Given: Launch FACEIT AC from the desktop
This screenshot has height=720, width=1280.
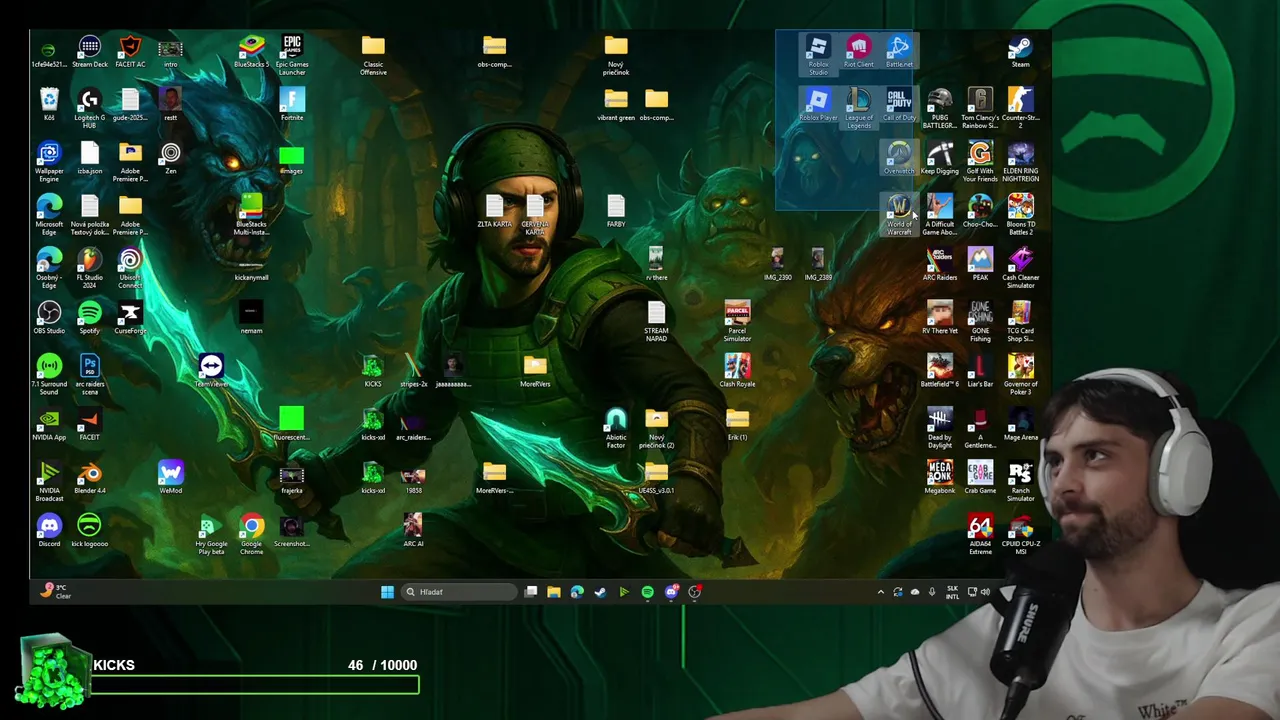Looking at the screenshot, I should click(130, 52).
